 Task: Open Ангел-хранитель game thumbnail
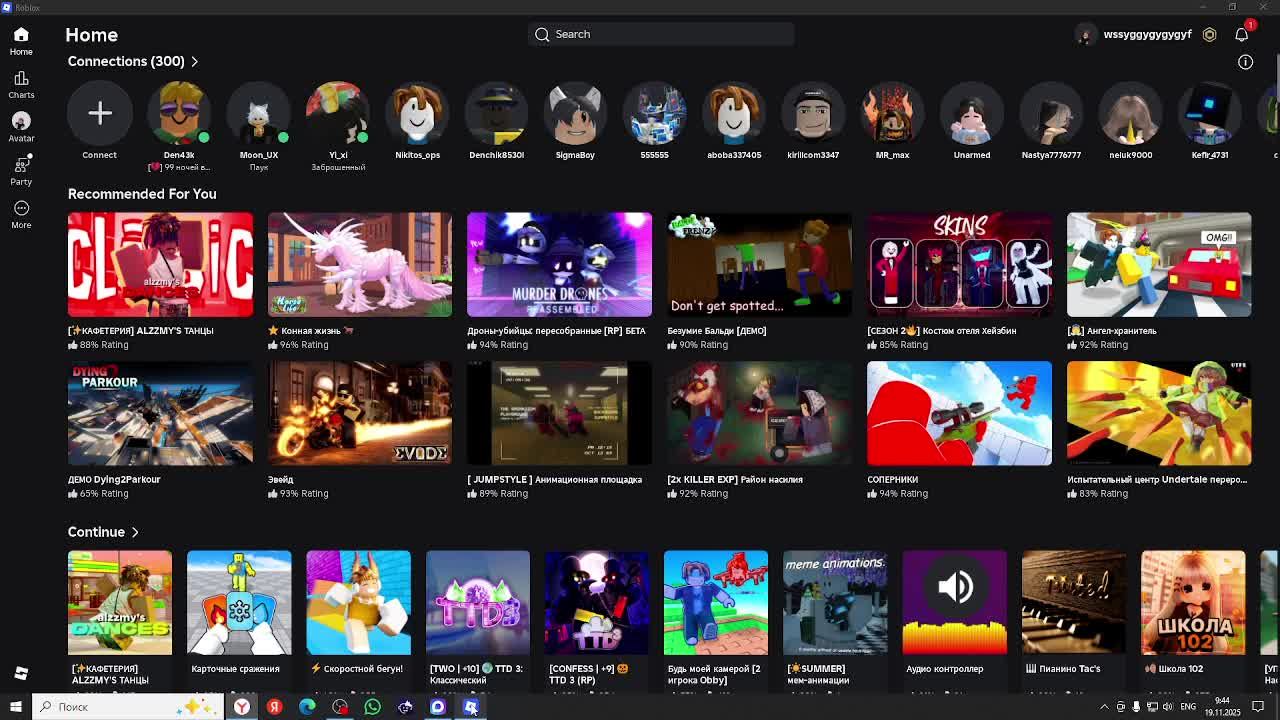point(1159,265)
